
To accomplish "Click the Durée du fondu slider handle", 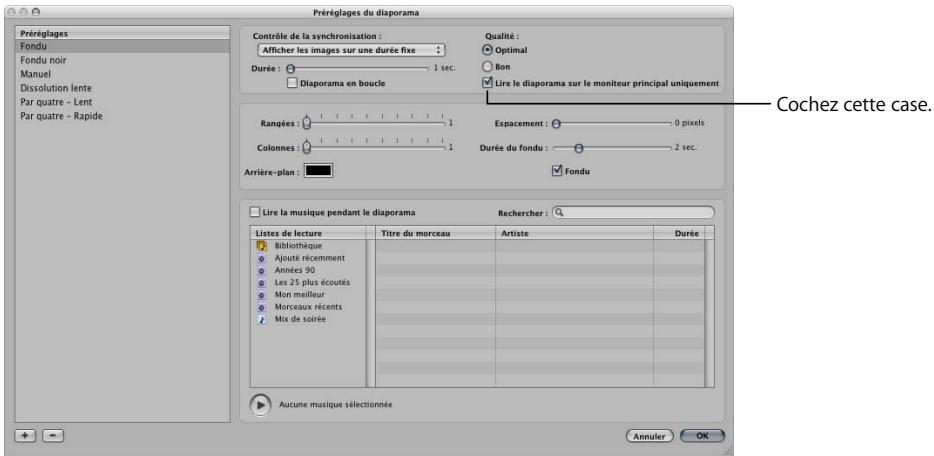I will tap(578, 148).
